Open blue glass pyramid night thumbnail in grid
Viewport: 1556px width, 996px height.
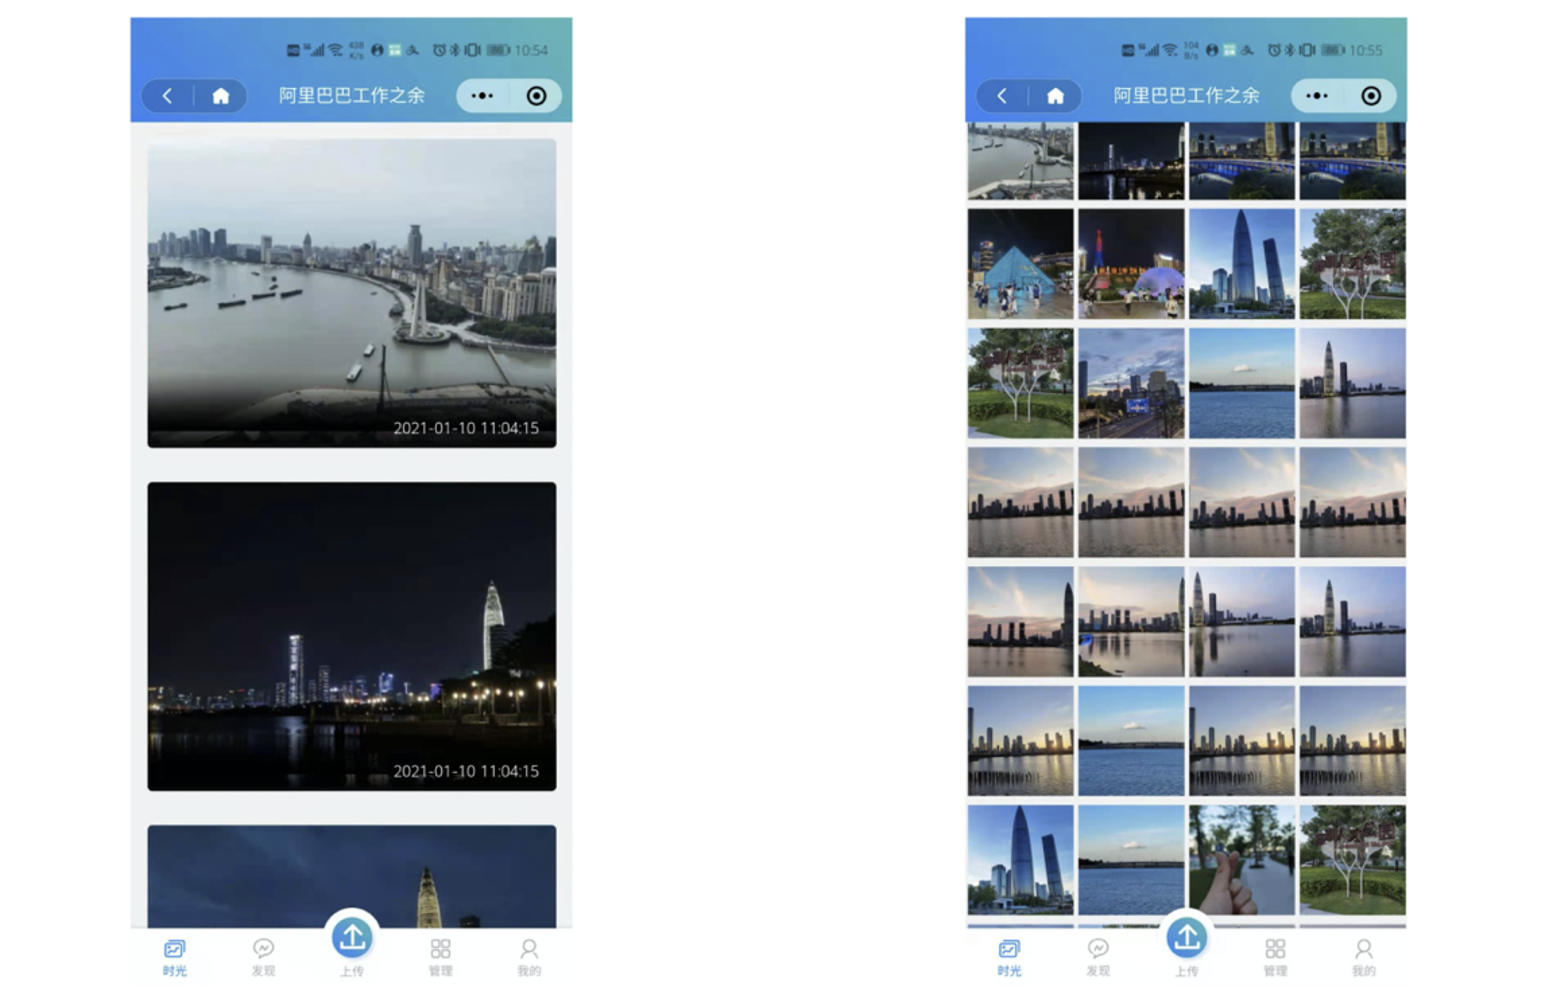click(x=1021, y=264)
